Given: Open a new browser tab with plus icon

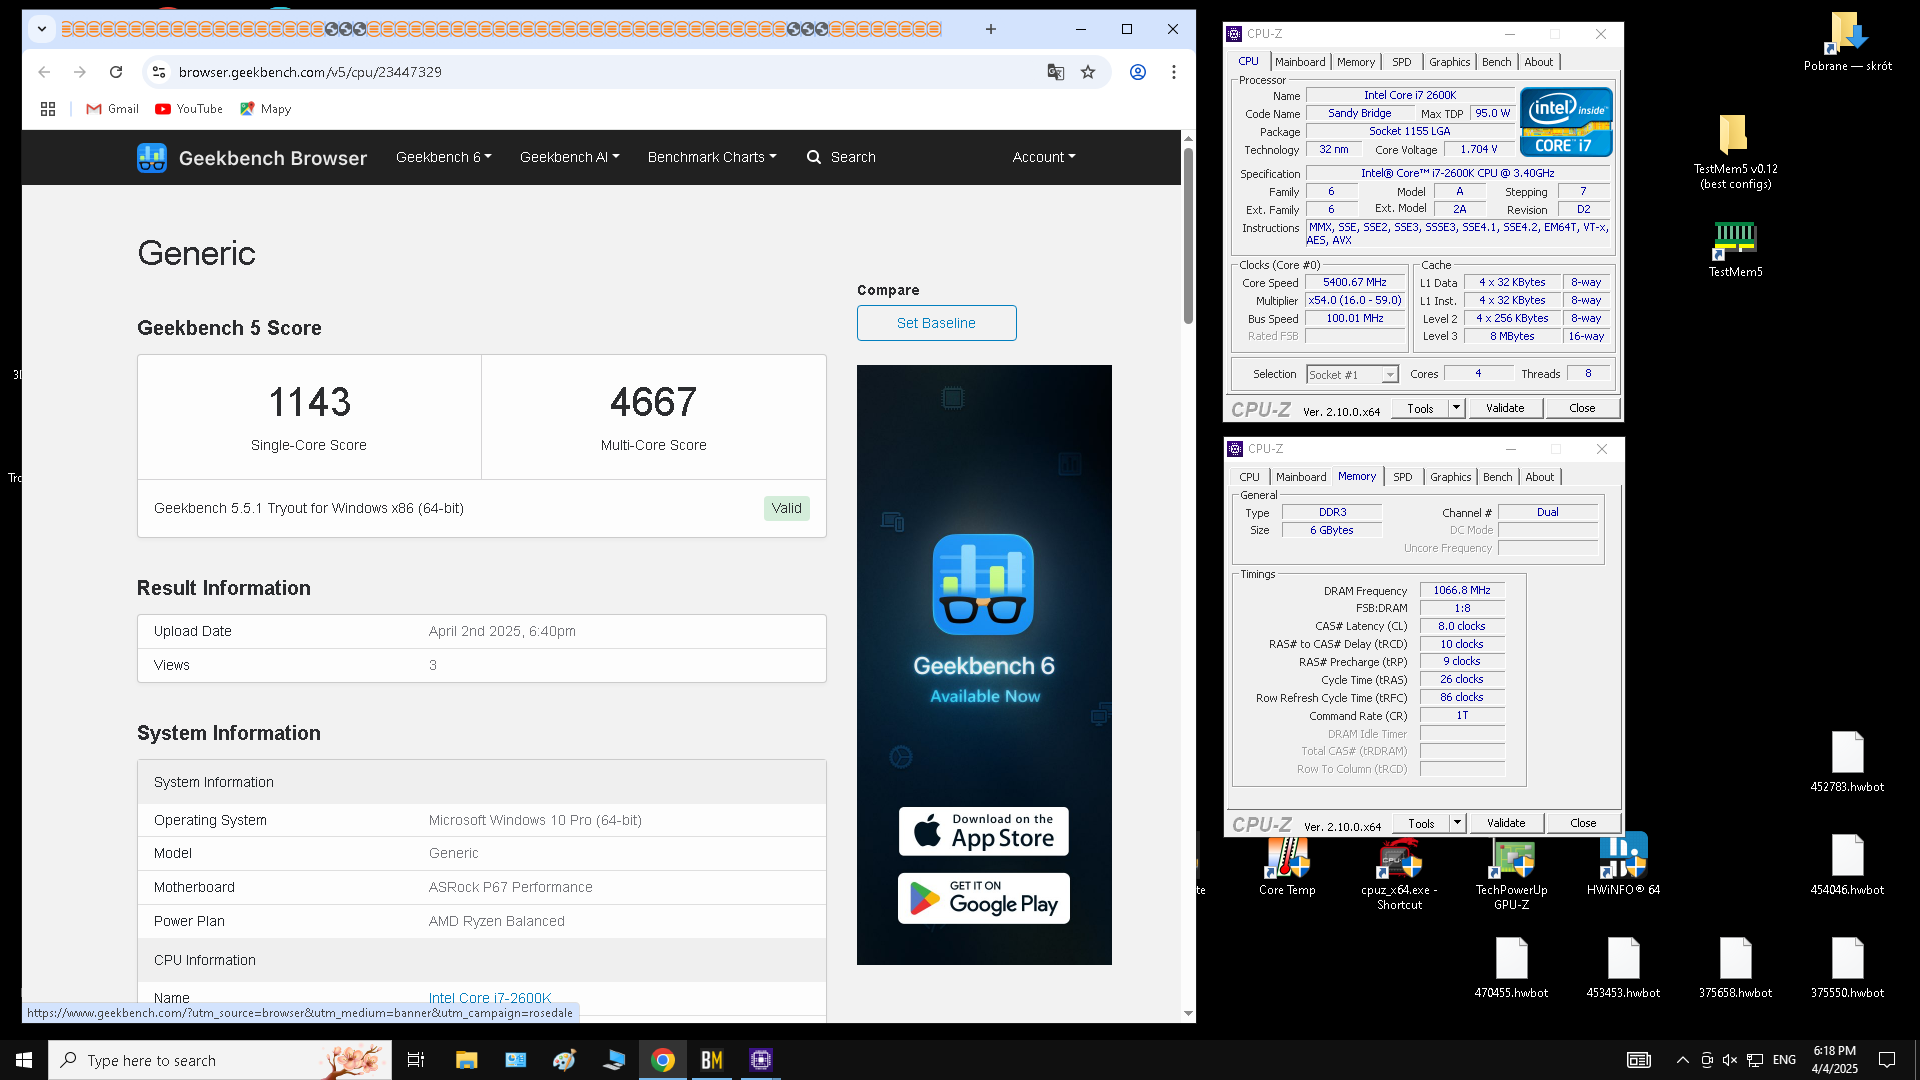Looking at the screenshot, I should 990,29.
